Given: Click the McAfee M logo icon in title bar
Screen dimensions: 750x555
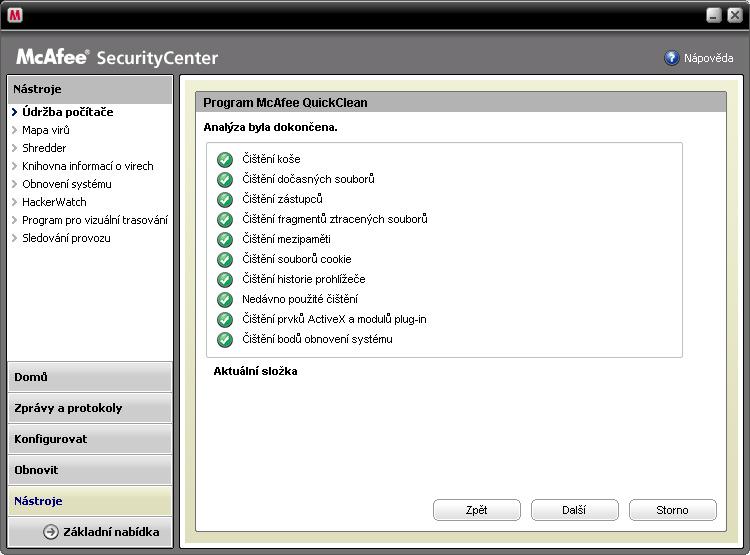Looking at the screenshot, I should 15,15.
